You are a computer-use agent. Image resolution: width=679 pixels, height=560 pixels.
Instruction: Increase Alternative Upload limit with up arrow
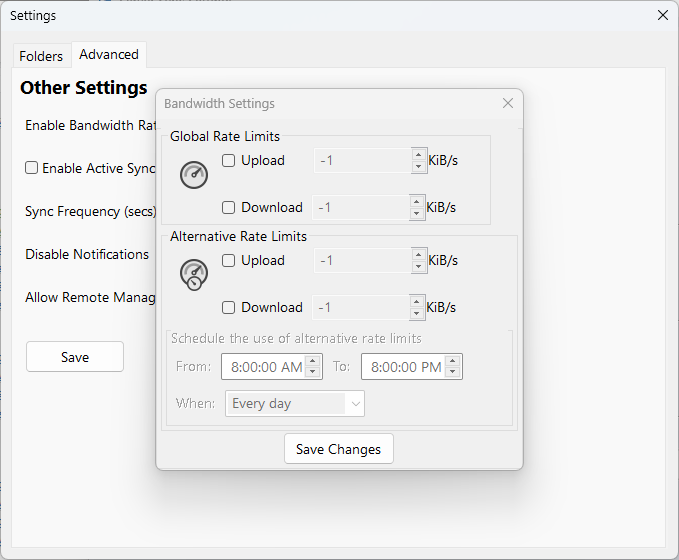coord(418,255)
